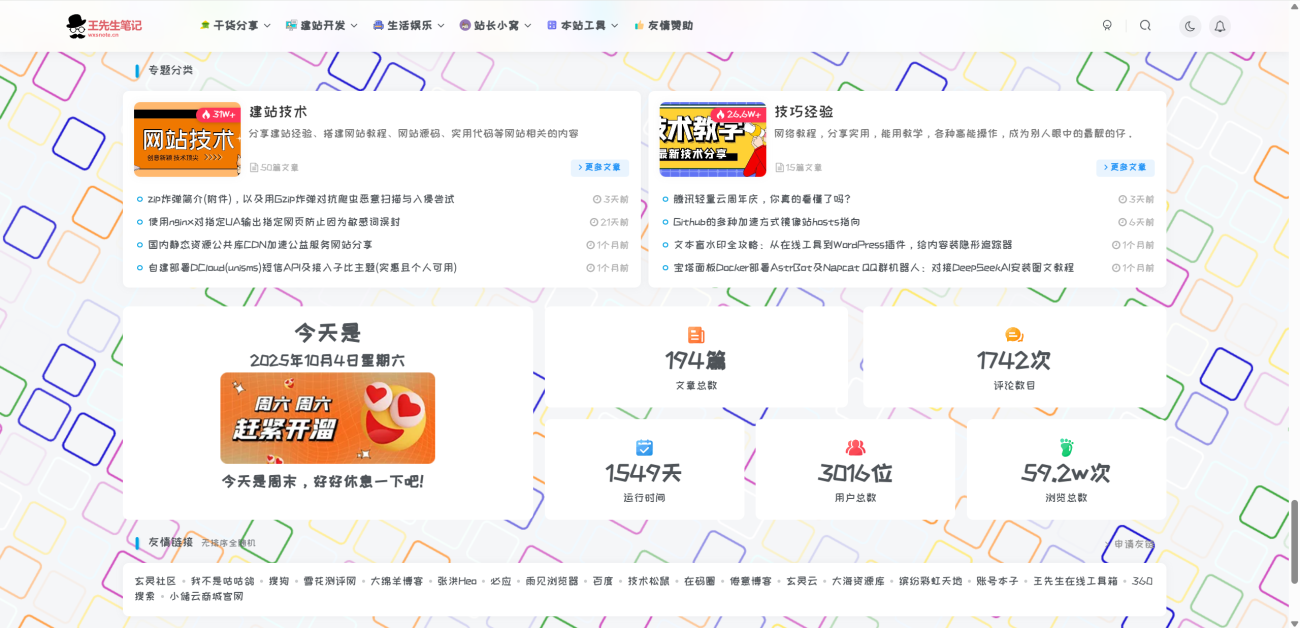
Task: Open the Github加速 hosts article link
Action: (766, 222)
